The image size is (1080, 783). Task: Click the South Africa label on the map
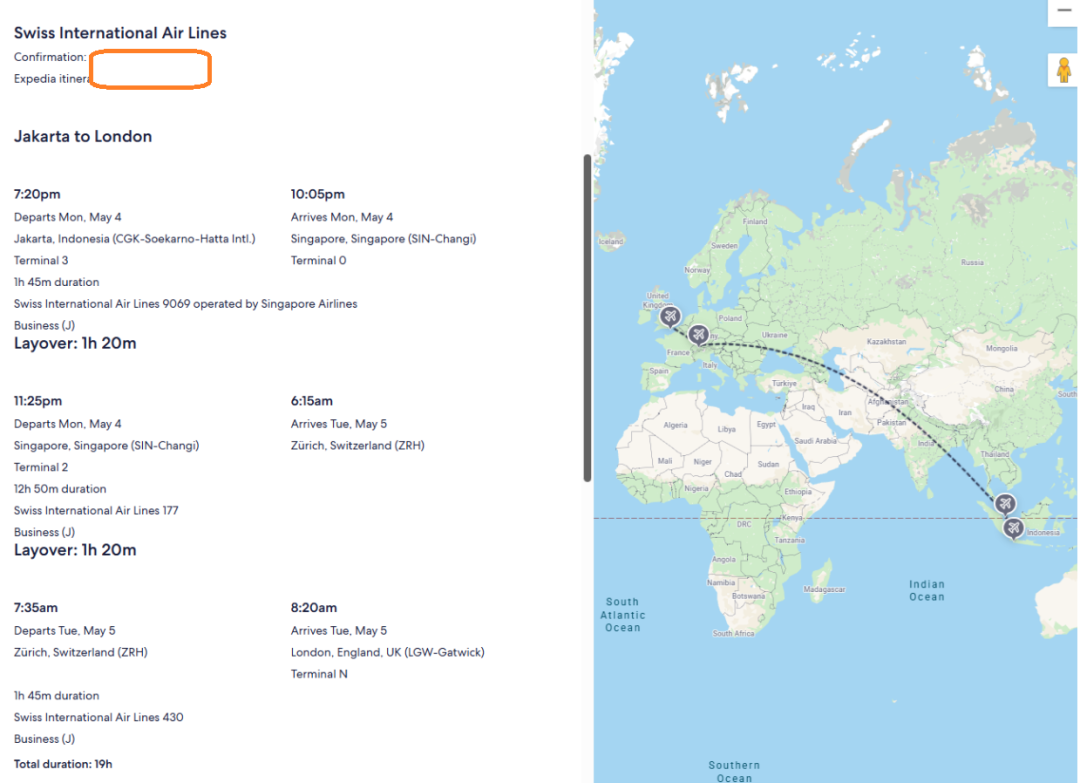734,633
